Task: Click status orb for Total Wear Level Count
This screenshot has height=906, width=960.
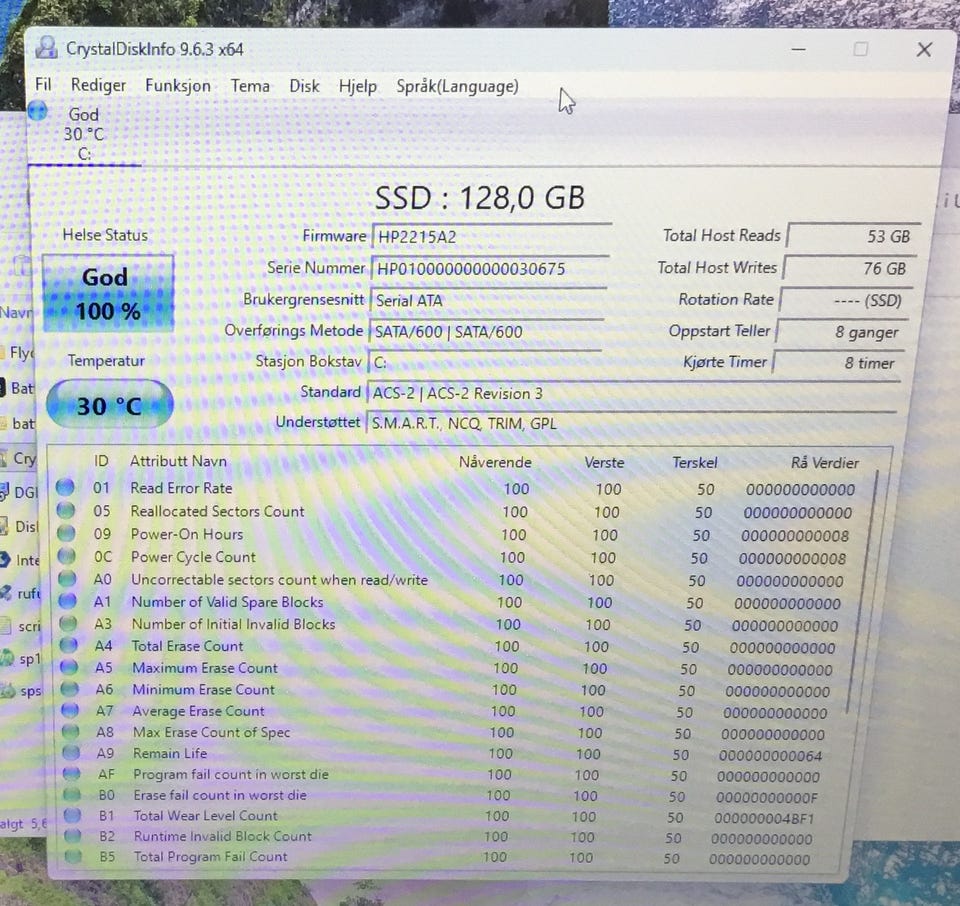Action: 73,815
